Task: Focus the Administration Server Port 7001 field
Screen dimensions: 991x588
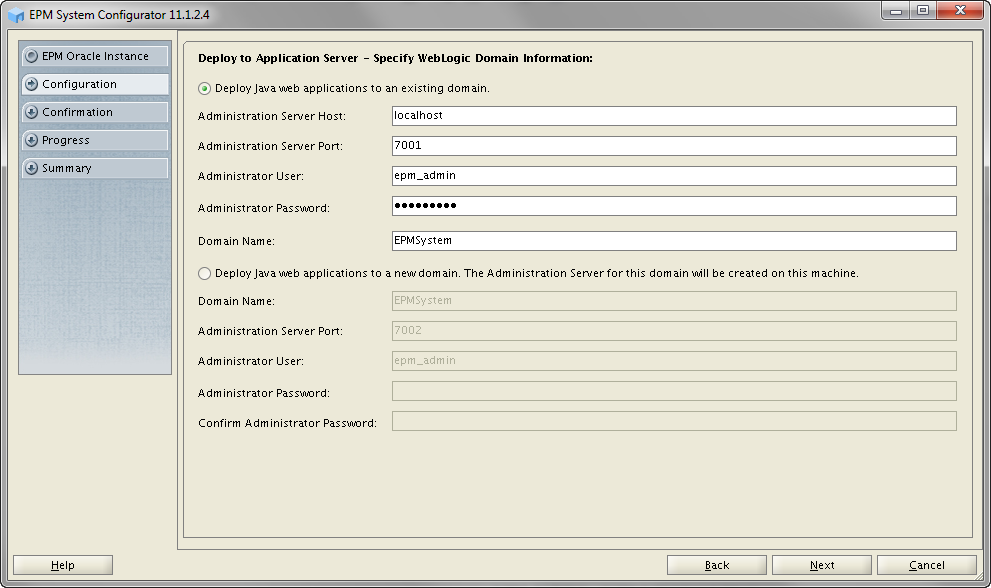Action: 674,146
